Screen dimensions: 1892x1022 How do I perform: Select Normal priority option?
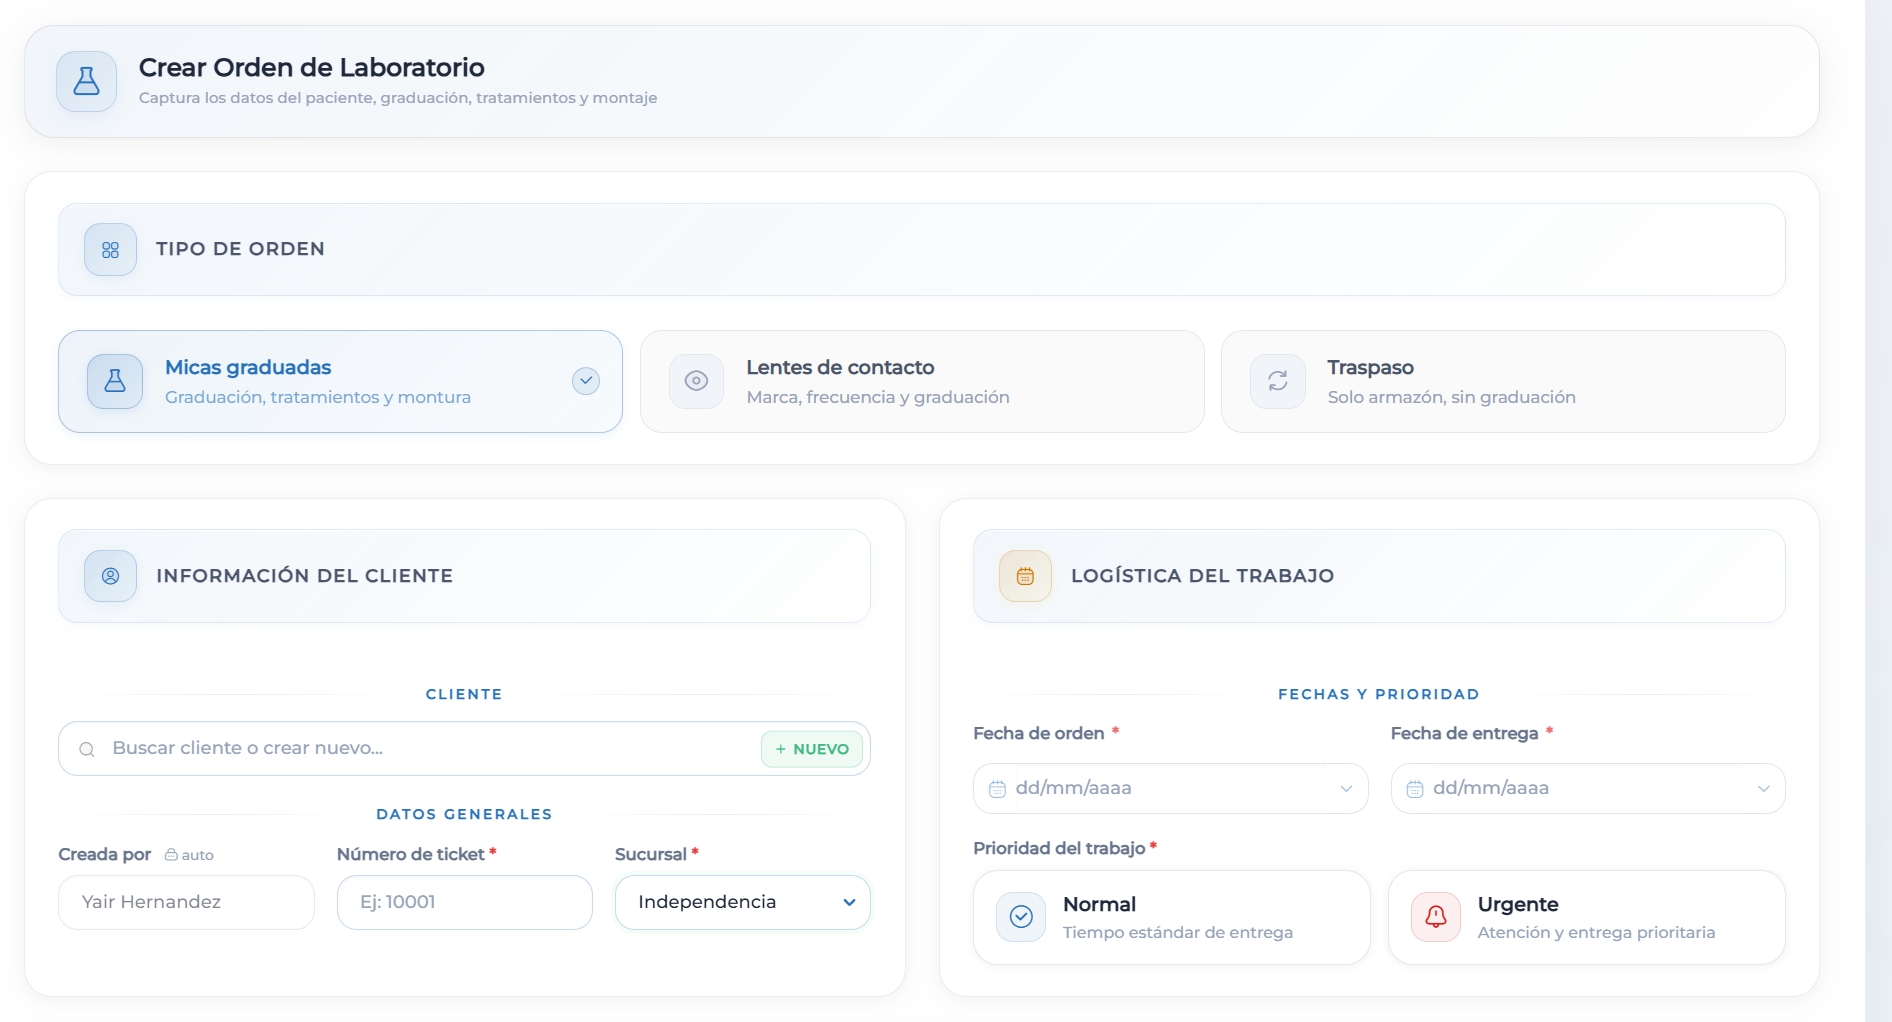coord(1171,917)
